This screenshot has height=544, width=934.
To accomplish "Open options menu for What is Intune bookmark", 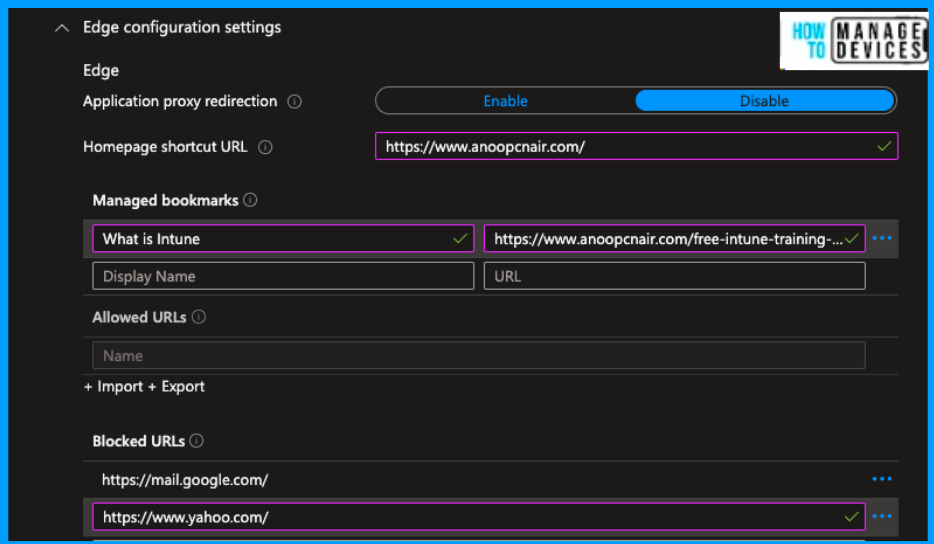I will point(882,238).
